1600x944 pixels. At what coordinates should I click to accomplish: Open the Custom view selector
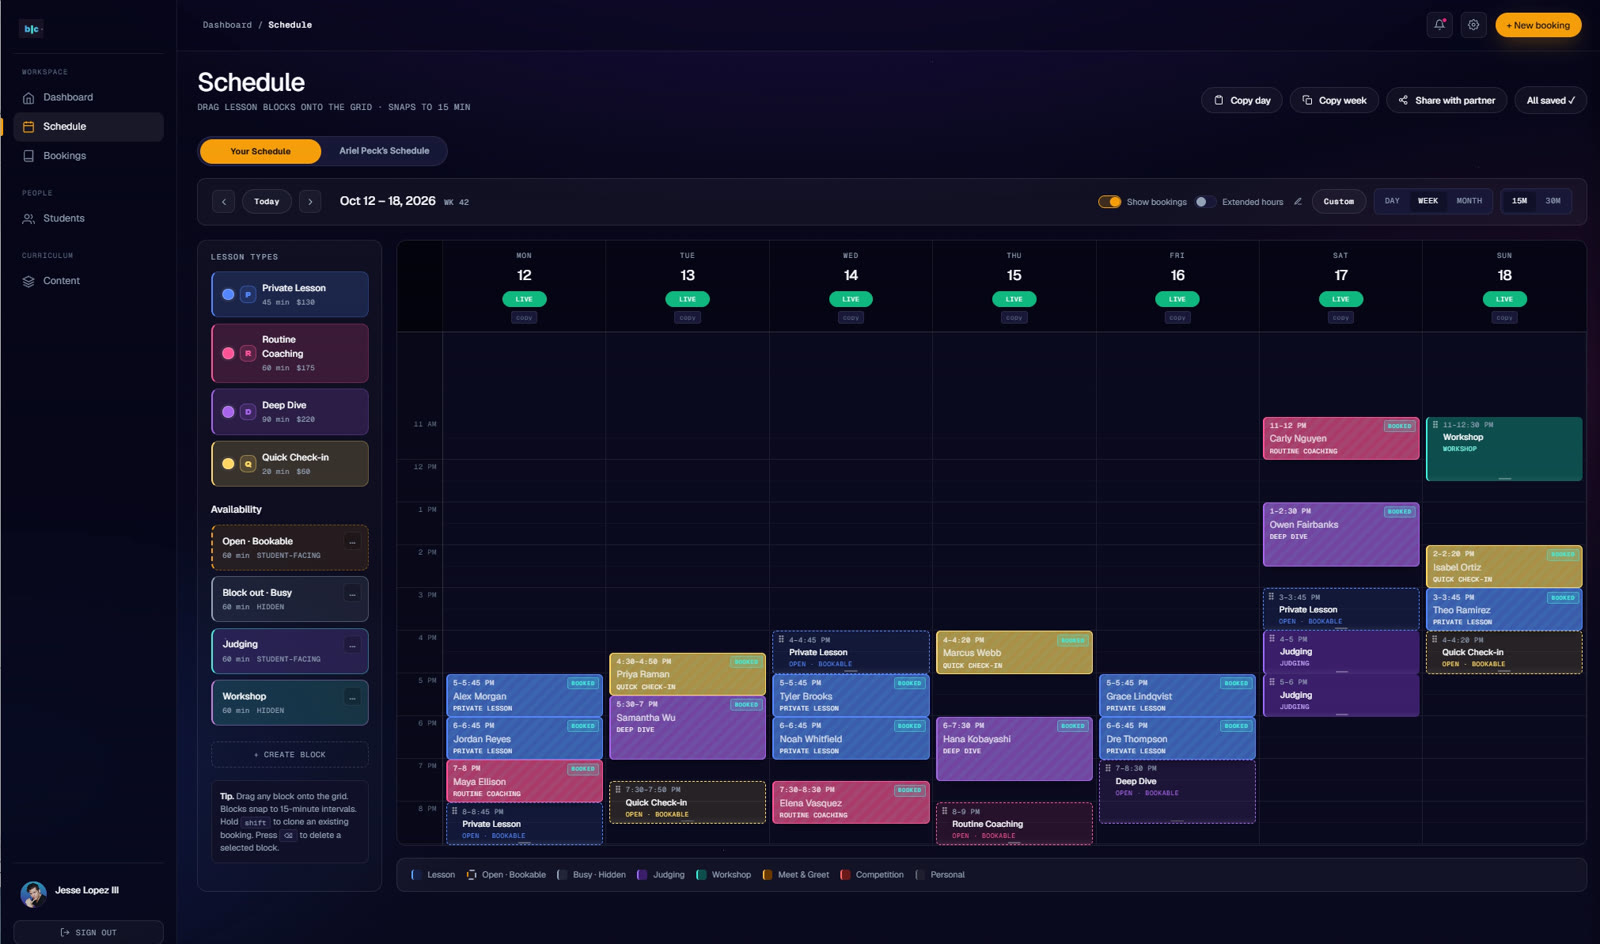1339,202
